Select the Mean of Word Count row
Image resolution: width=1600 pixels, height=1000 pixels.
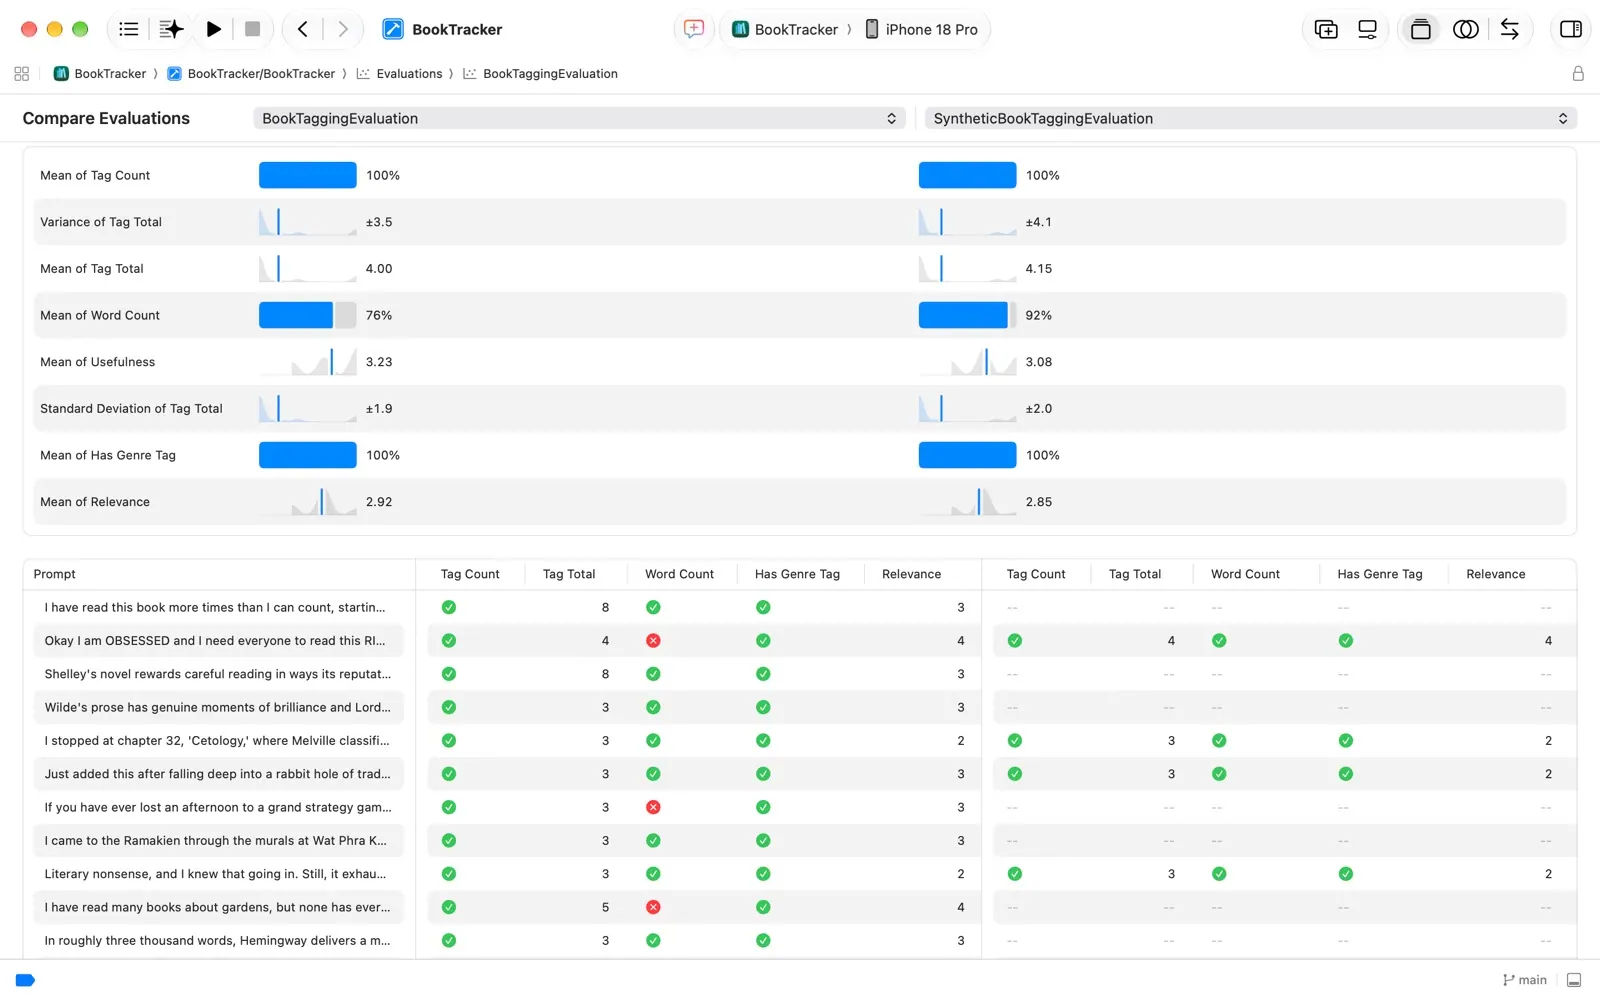click(799, 315)
